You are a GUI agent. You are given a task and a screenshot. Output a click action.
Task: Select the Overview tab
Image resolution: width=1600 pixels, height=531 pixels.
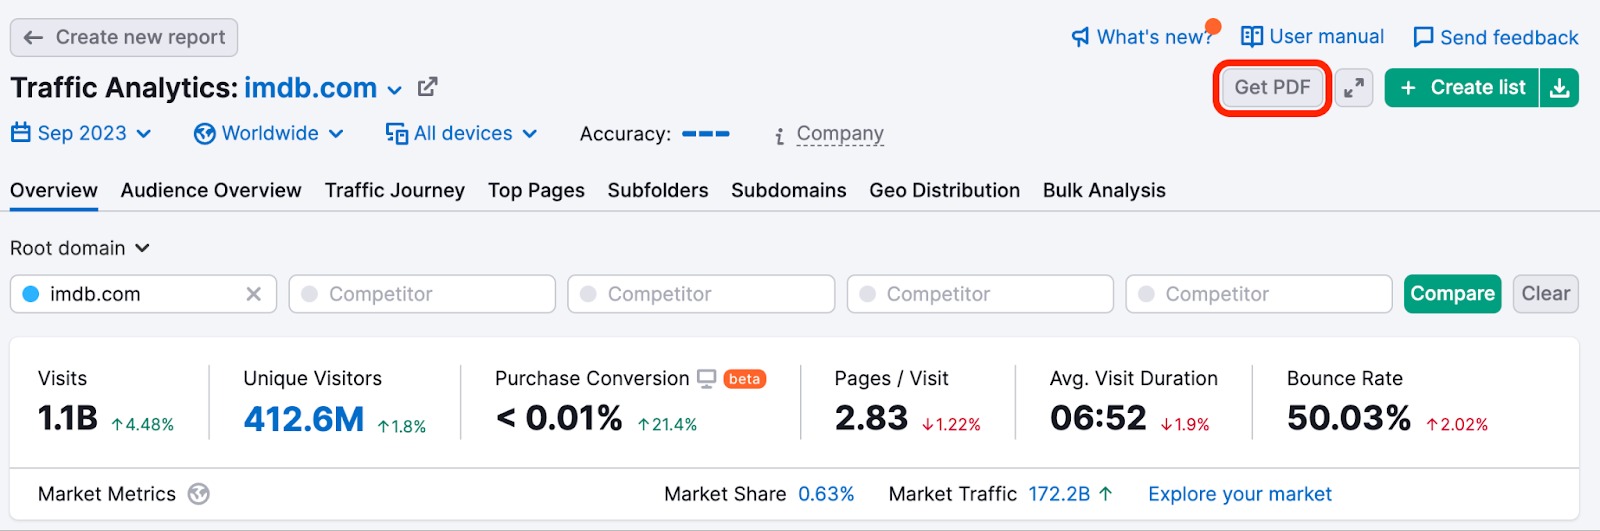tap(54, 190)
